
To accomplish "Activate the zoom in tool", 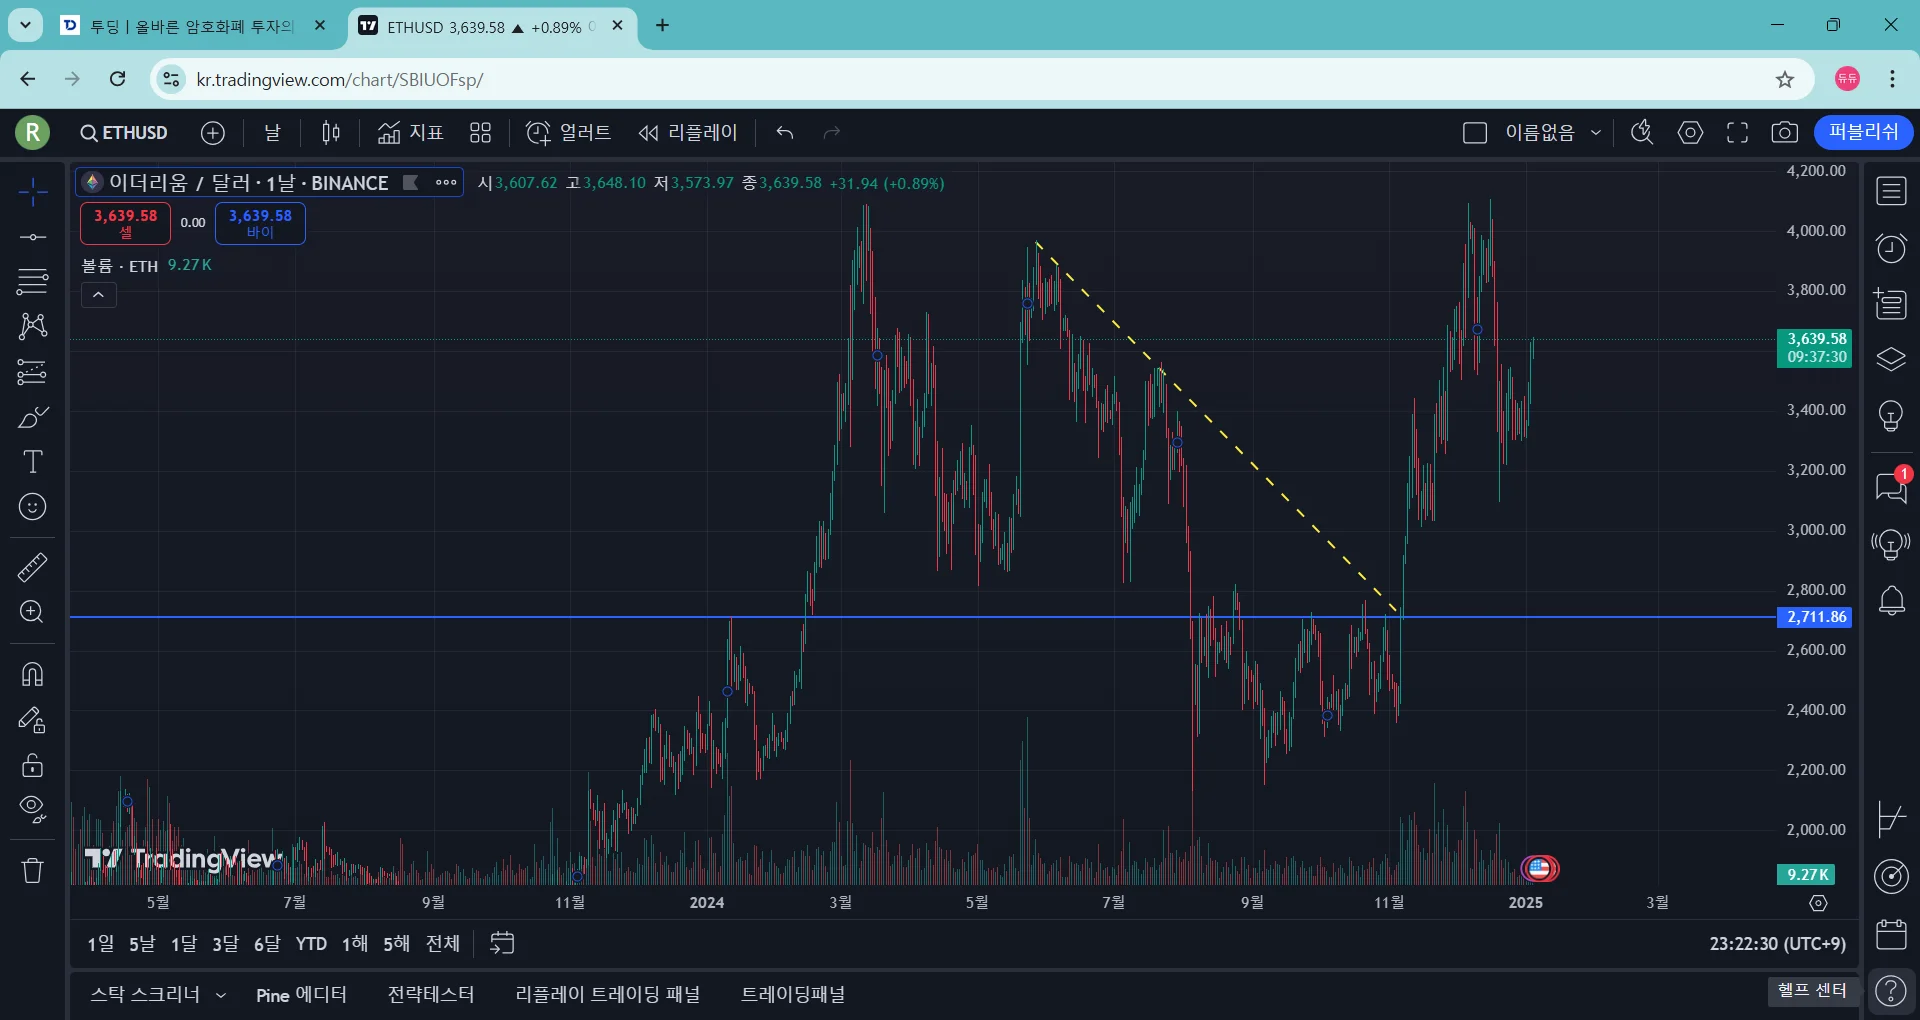I will click(32, 612).
